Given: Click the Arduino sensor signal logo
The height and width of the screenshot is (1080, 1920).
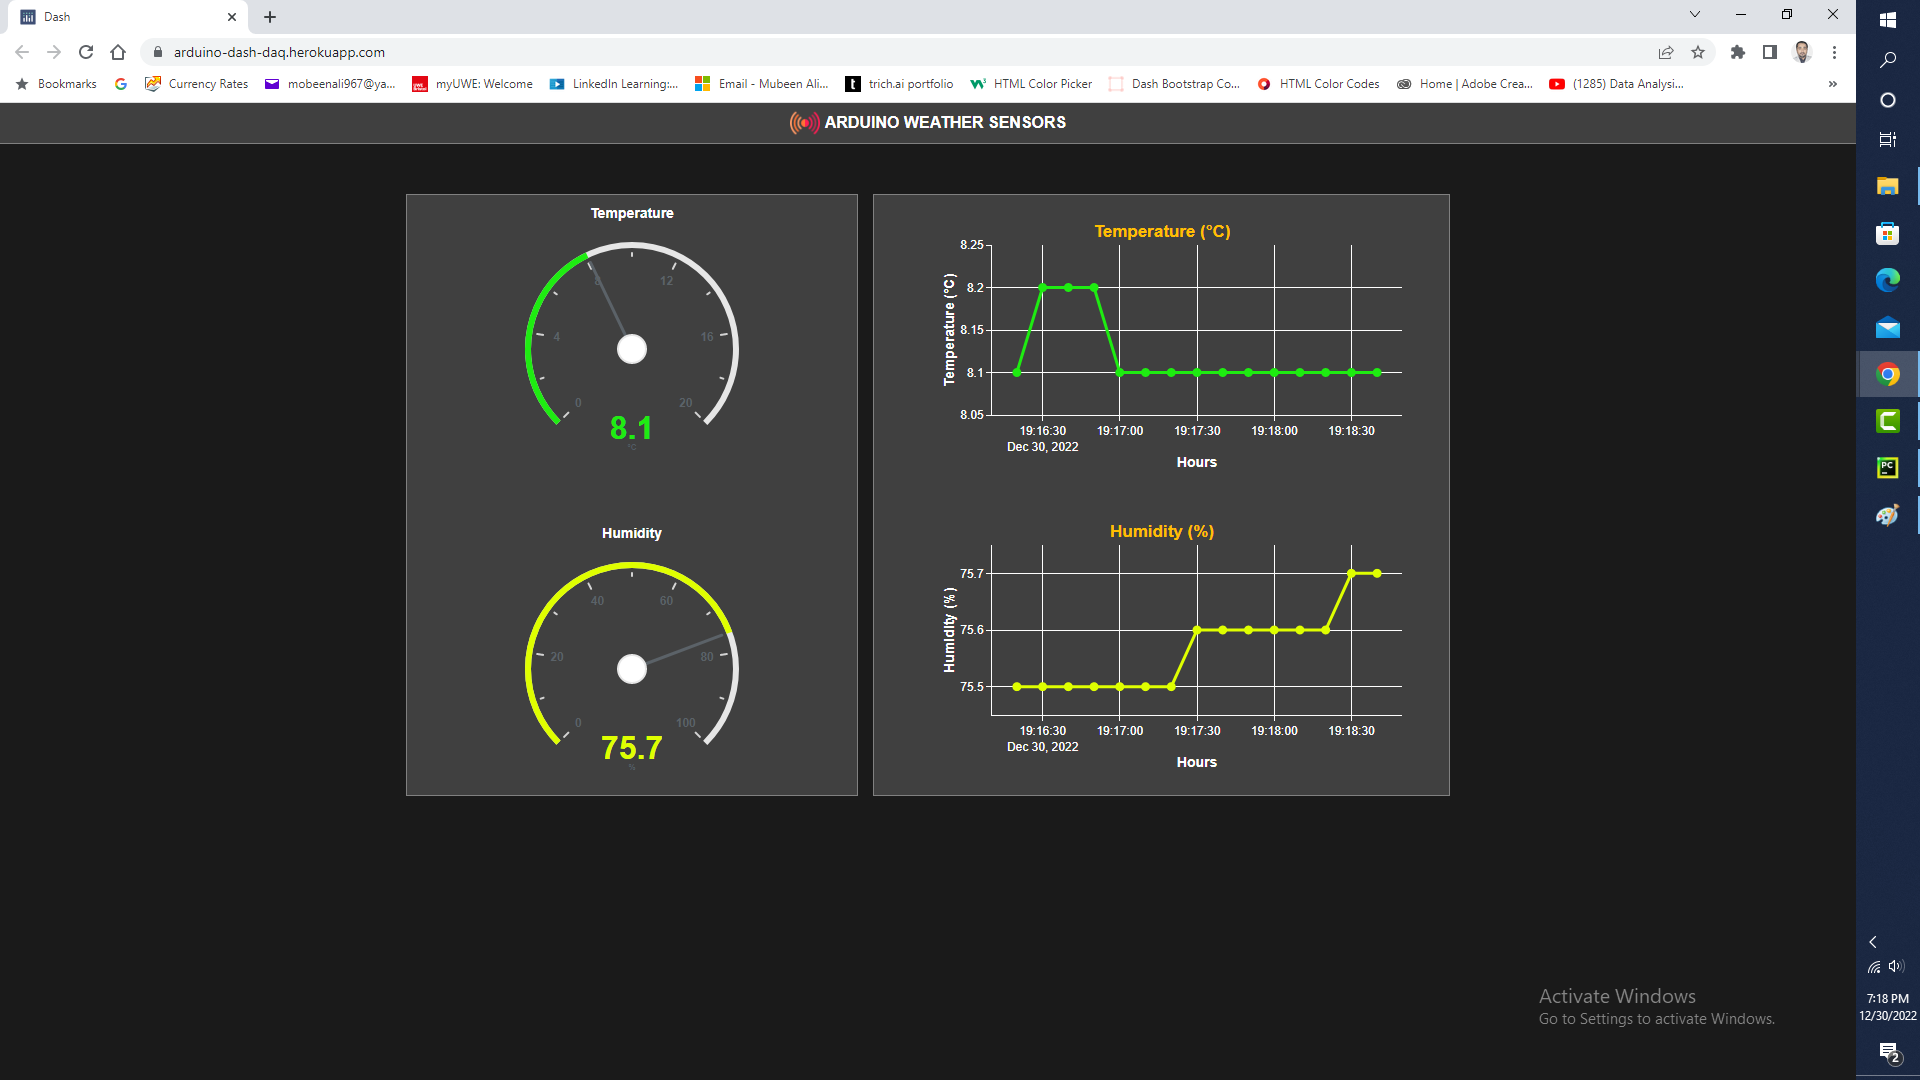Looking at the screenshot, I should click(804, 122).
